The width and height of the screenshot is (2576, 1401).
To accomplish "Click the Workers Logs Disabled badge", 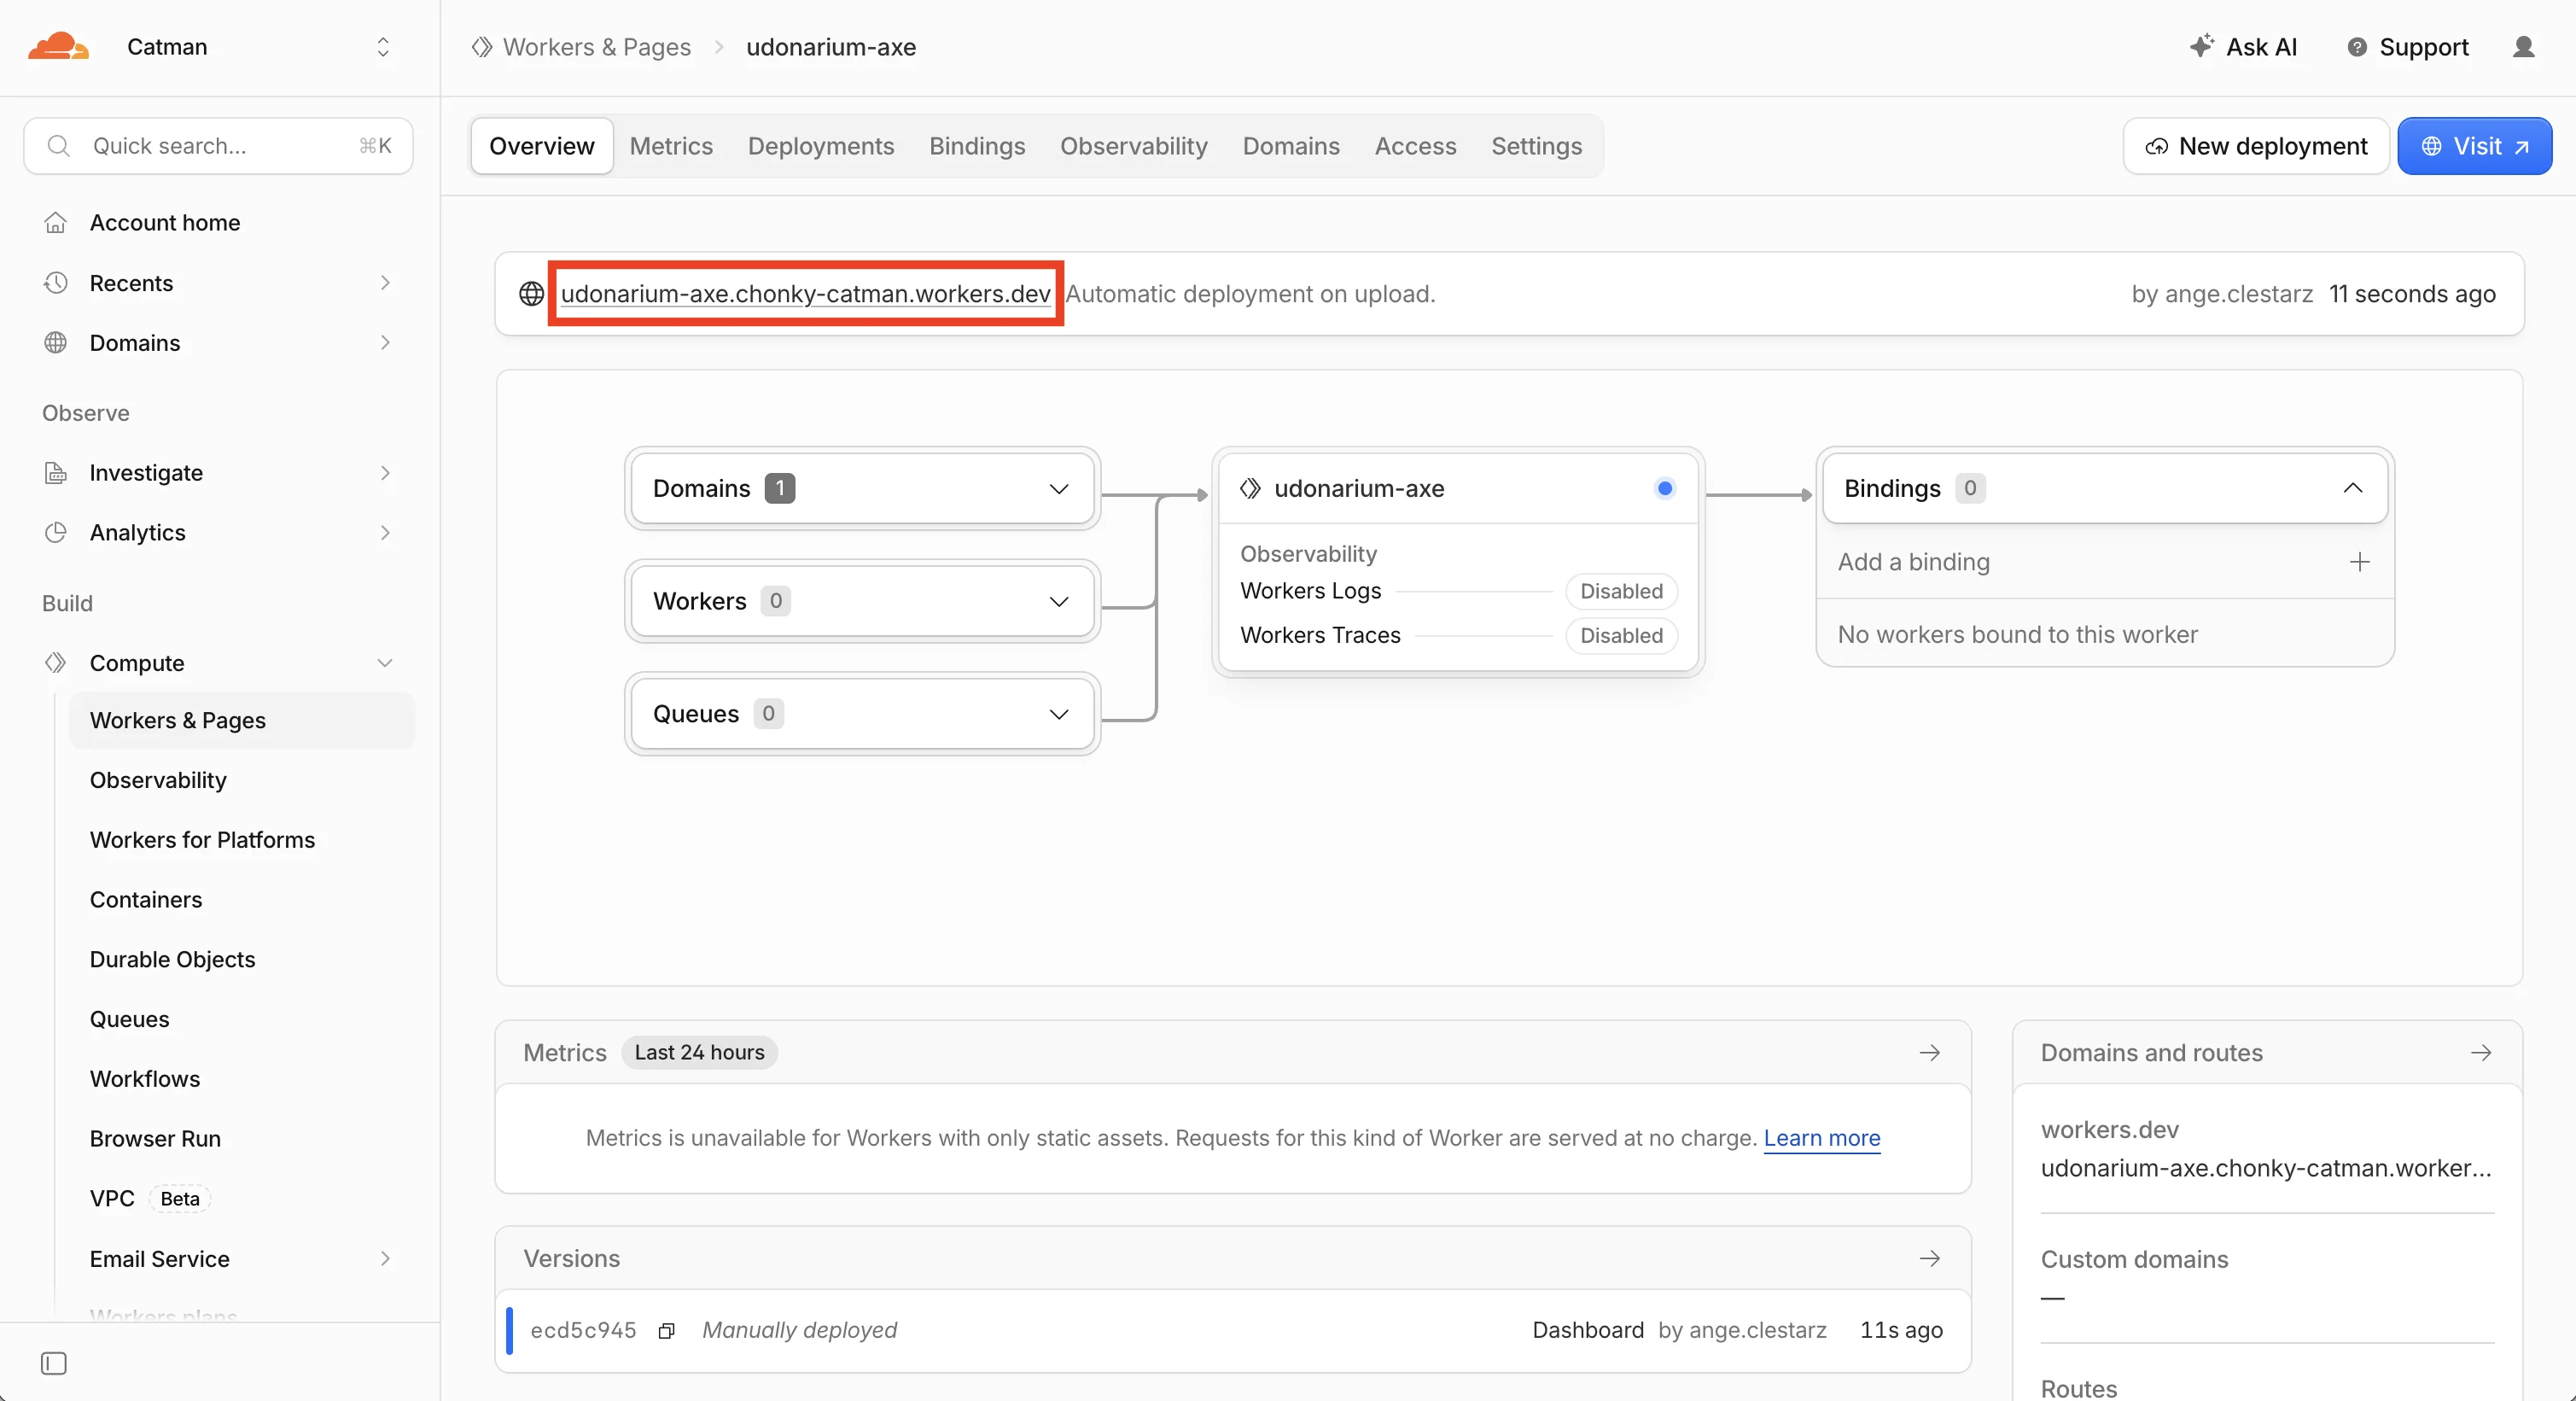I will point(1621,591).
